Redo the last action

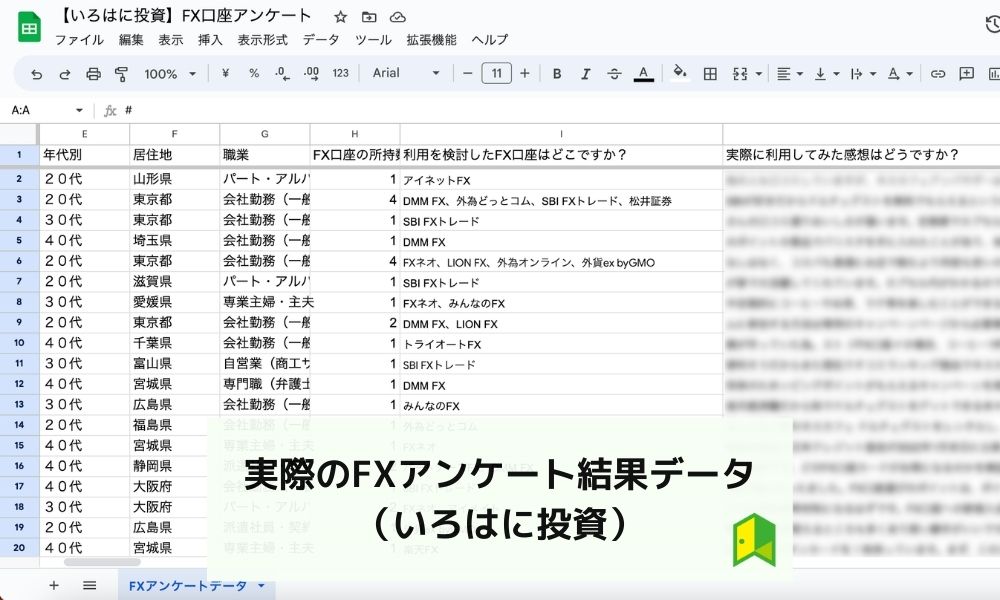coord(64,74)
